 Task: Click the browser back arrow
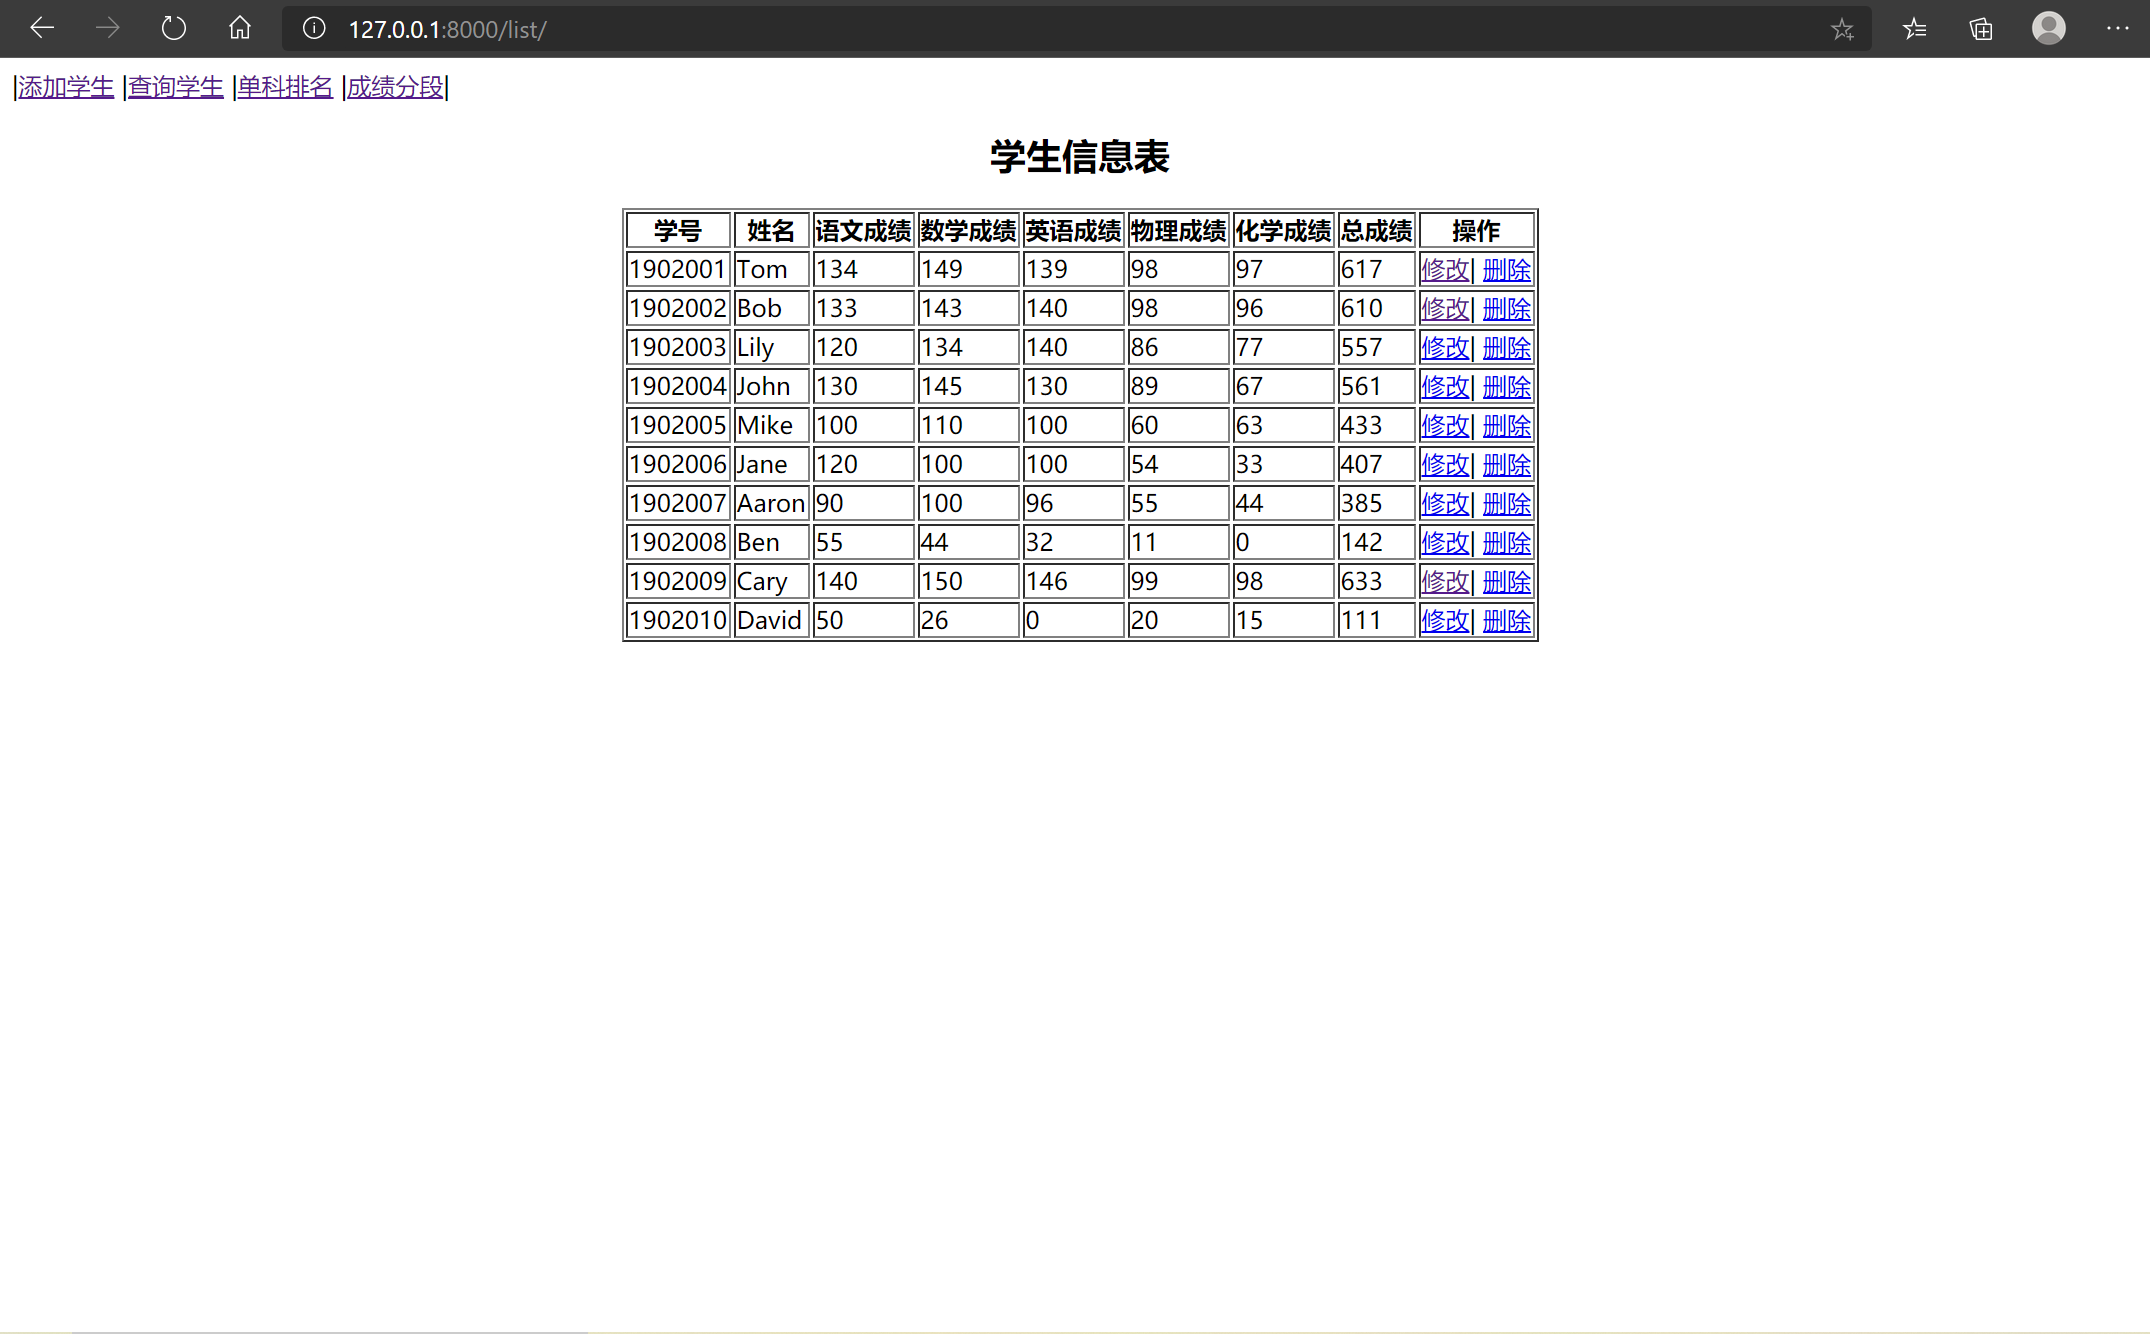[42, 28]
